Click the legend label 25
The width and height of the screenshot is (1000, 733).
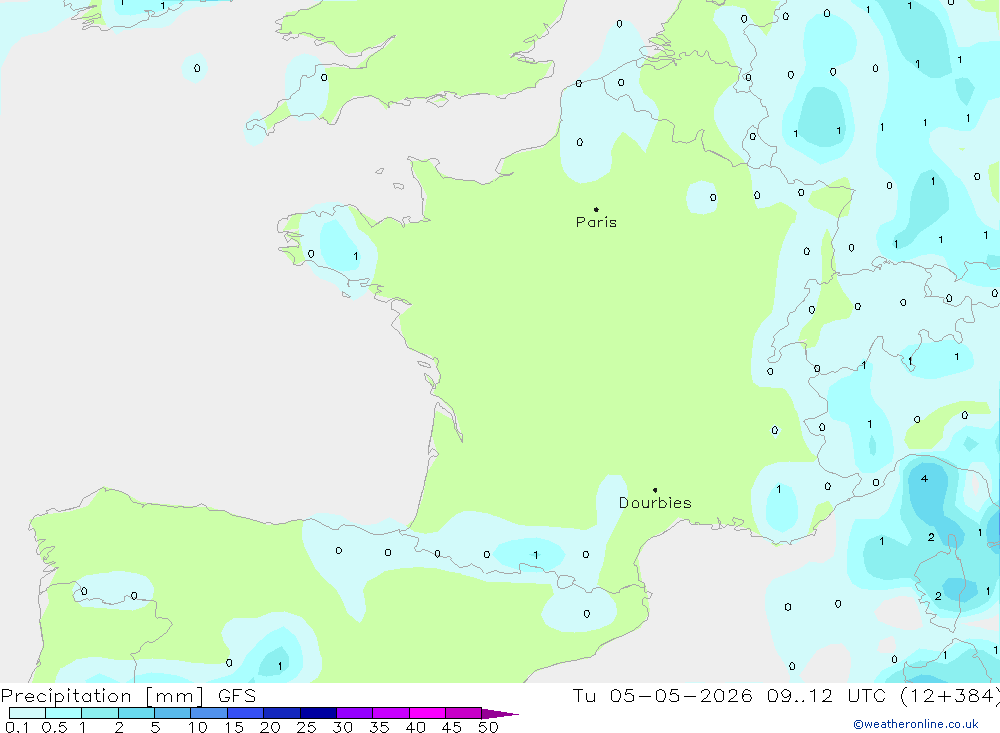pos(306,727)
